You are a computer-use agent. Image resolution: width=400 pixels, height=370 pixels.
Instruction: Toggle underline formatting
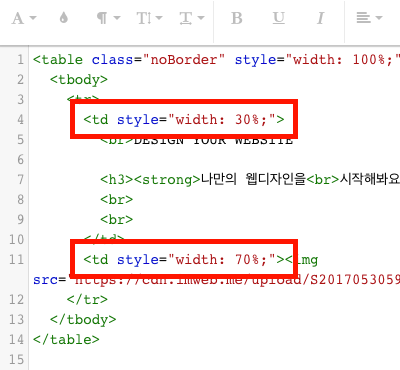(x=279, y=18)
